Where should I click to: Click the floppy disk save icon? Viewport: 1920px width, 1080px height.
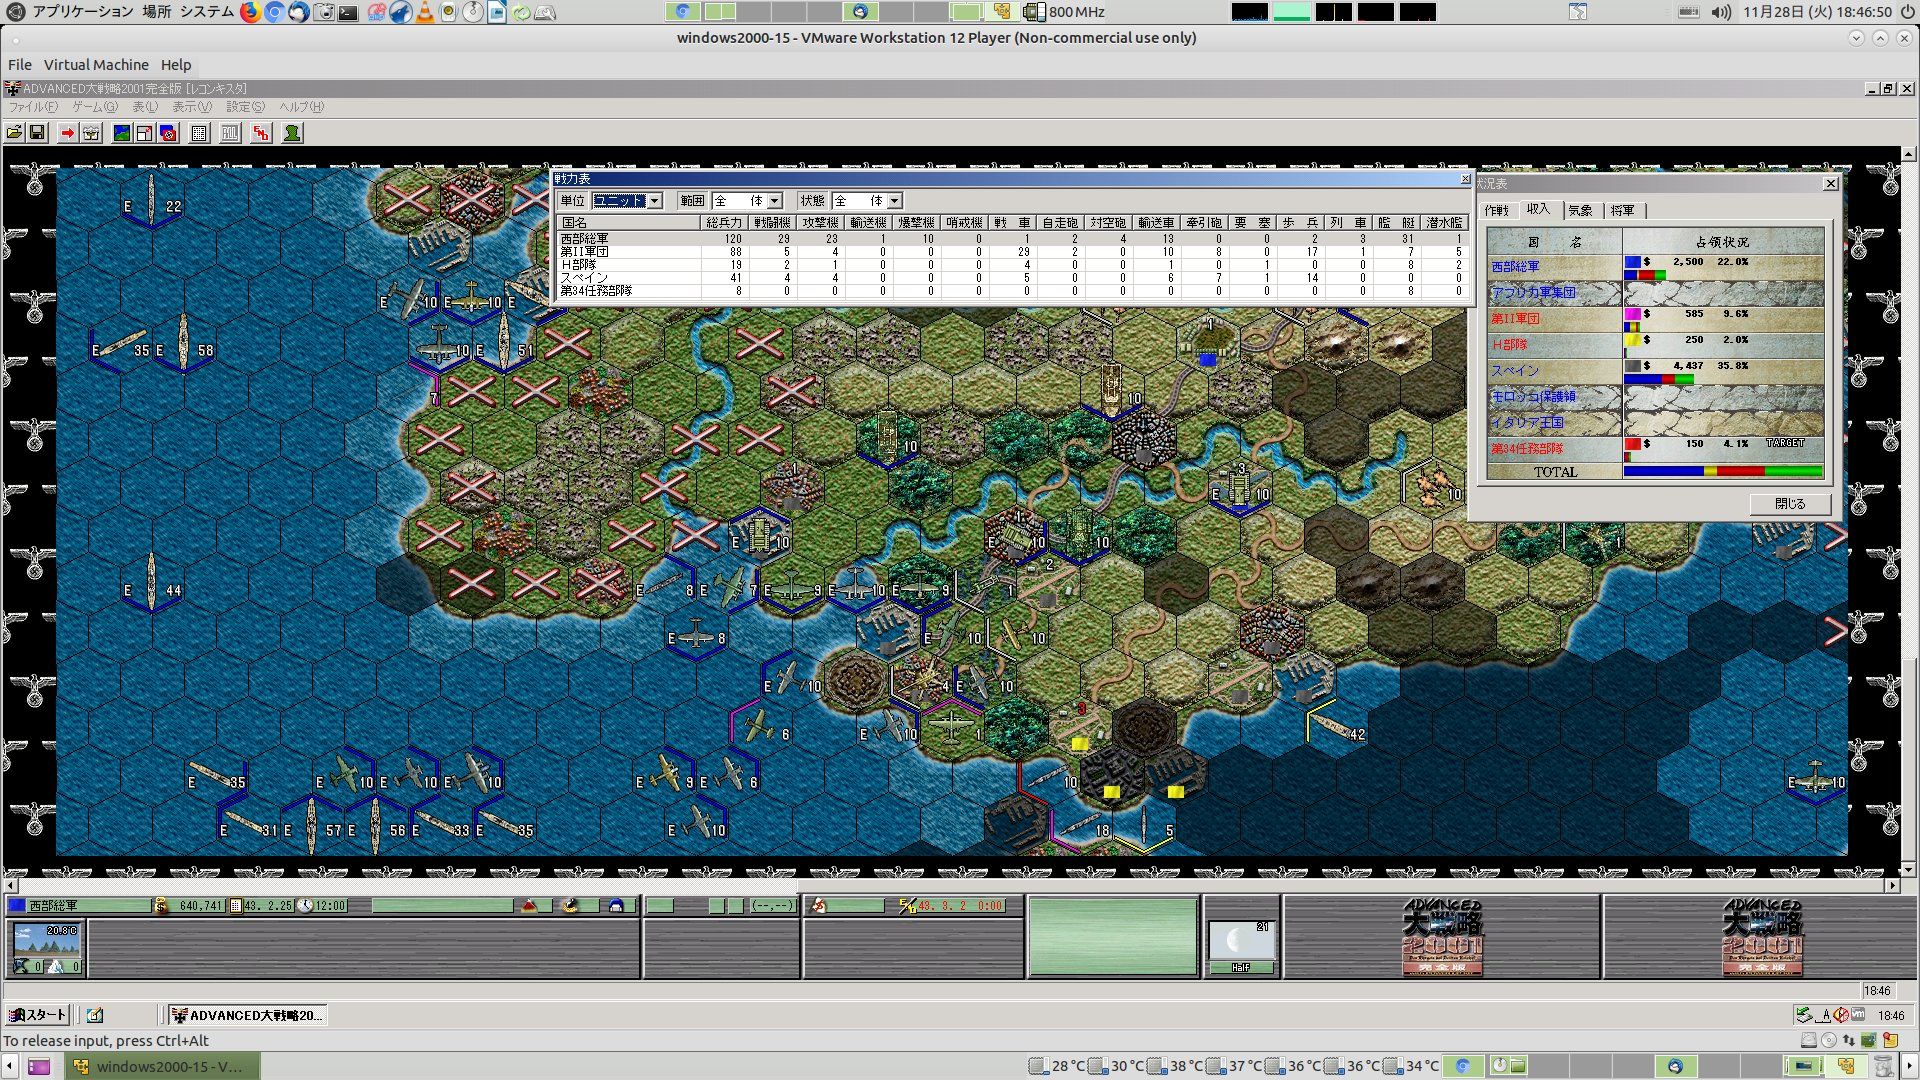37,133
